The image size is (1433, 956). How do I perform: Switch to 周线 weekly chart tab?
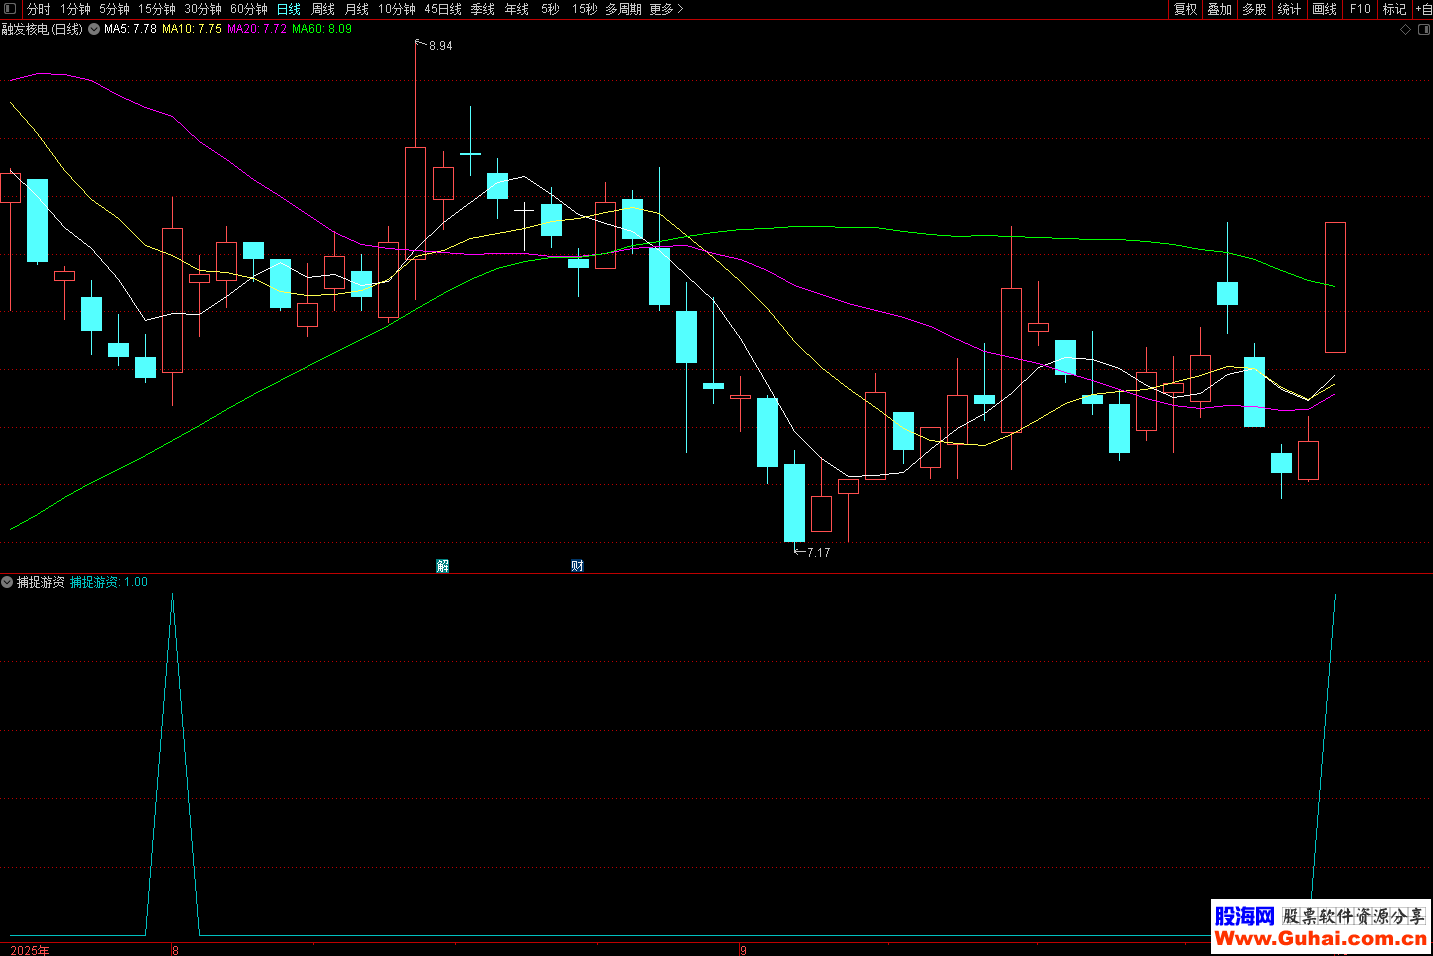[323, 9]
